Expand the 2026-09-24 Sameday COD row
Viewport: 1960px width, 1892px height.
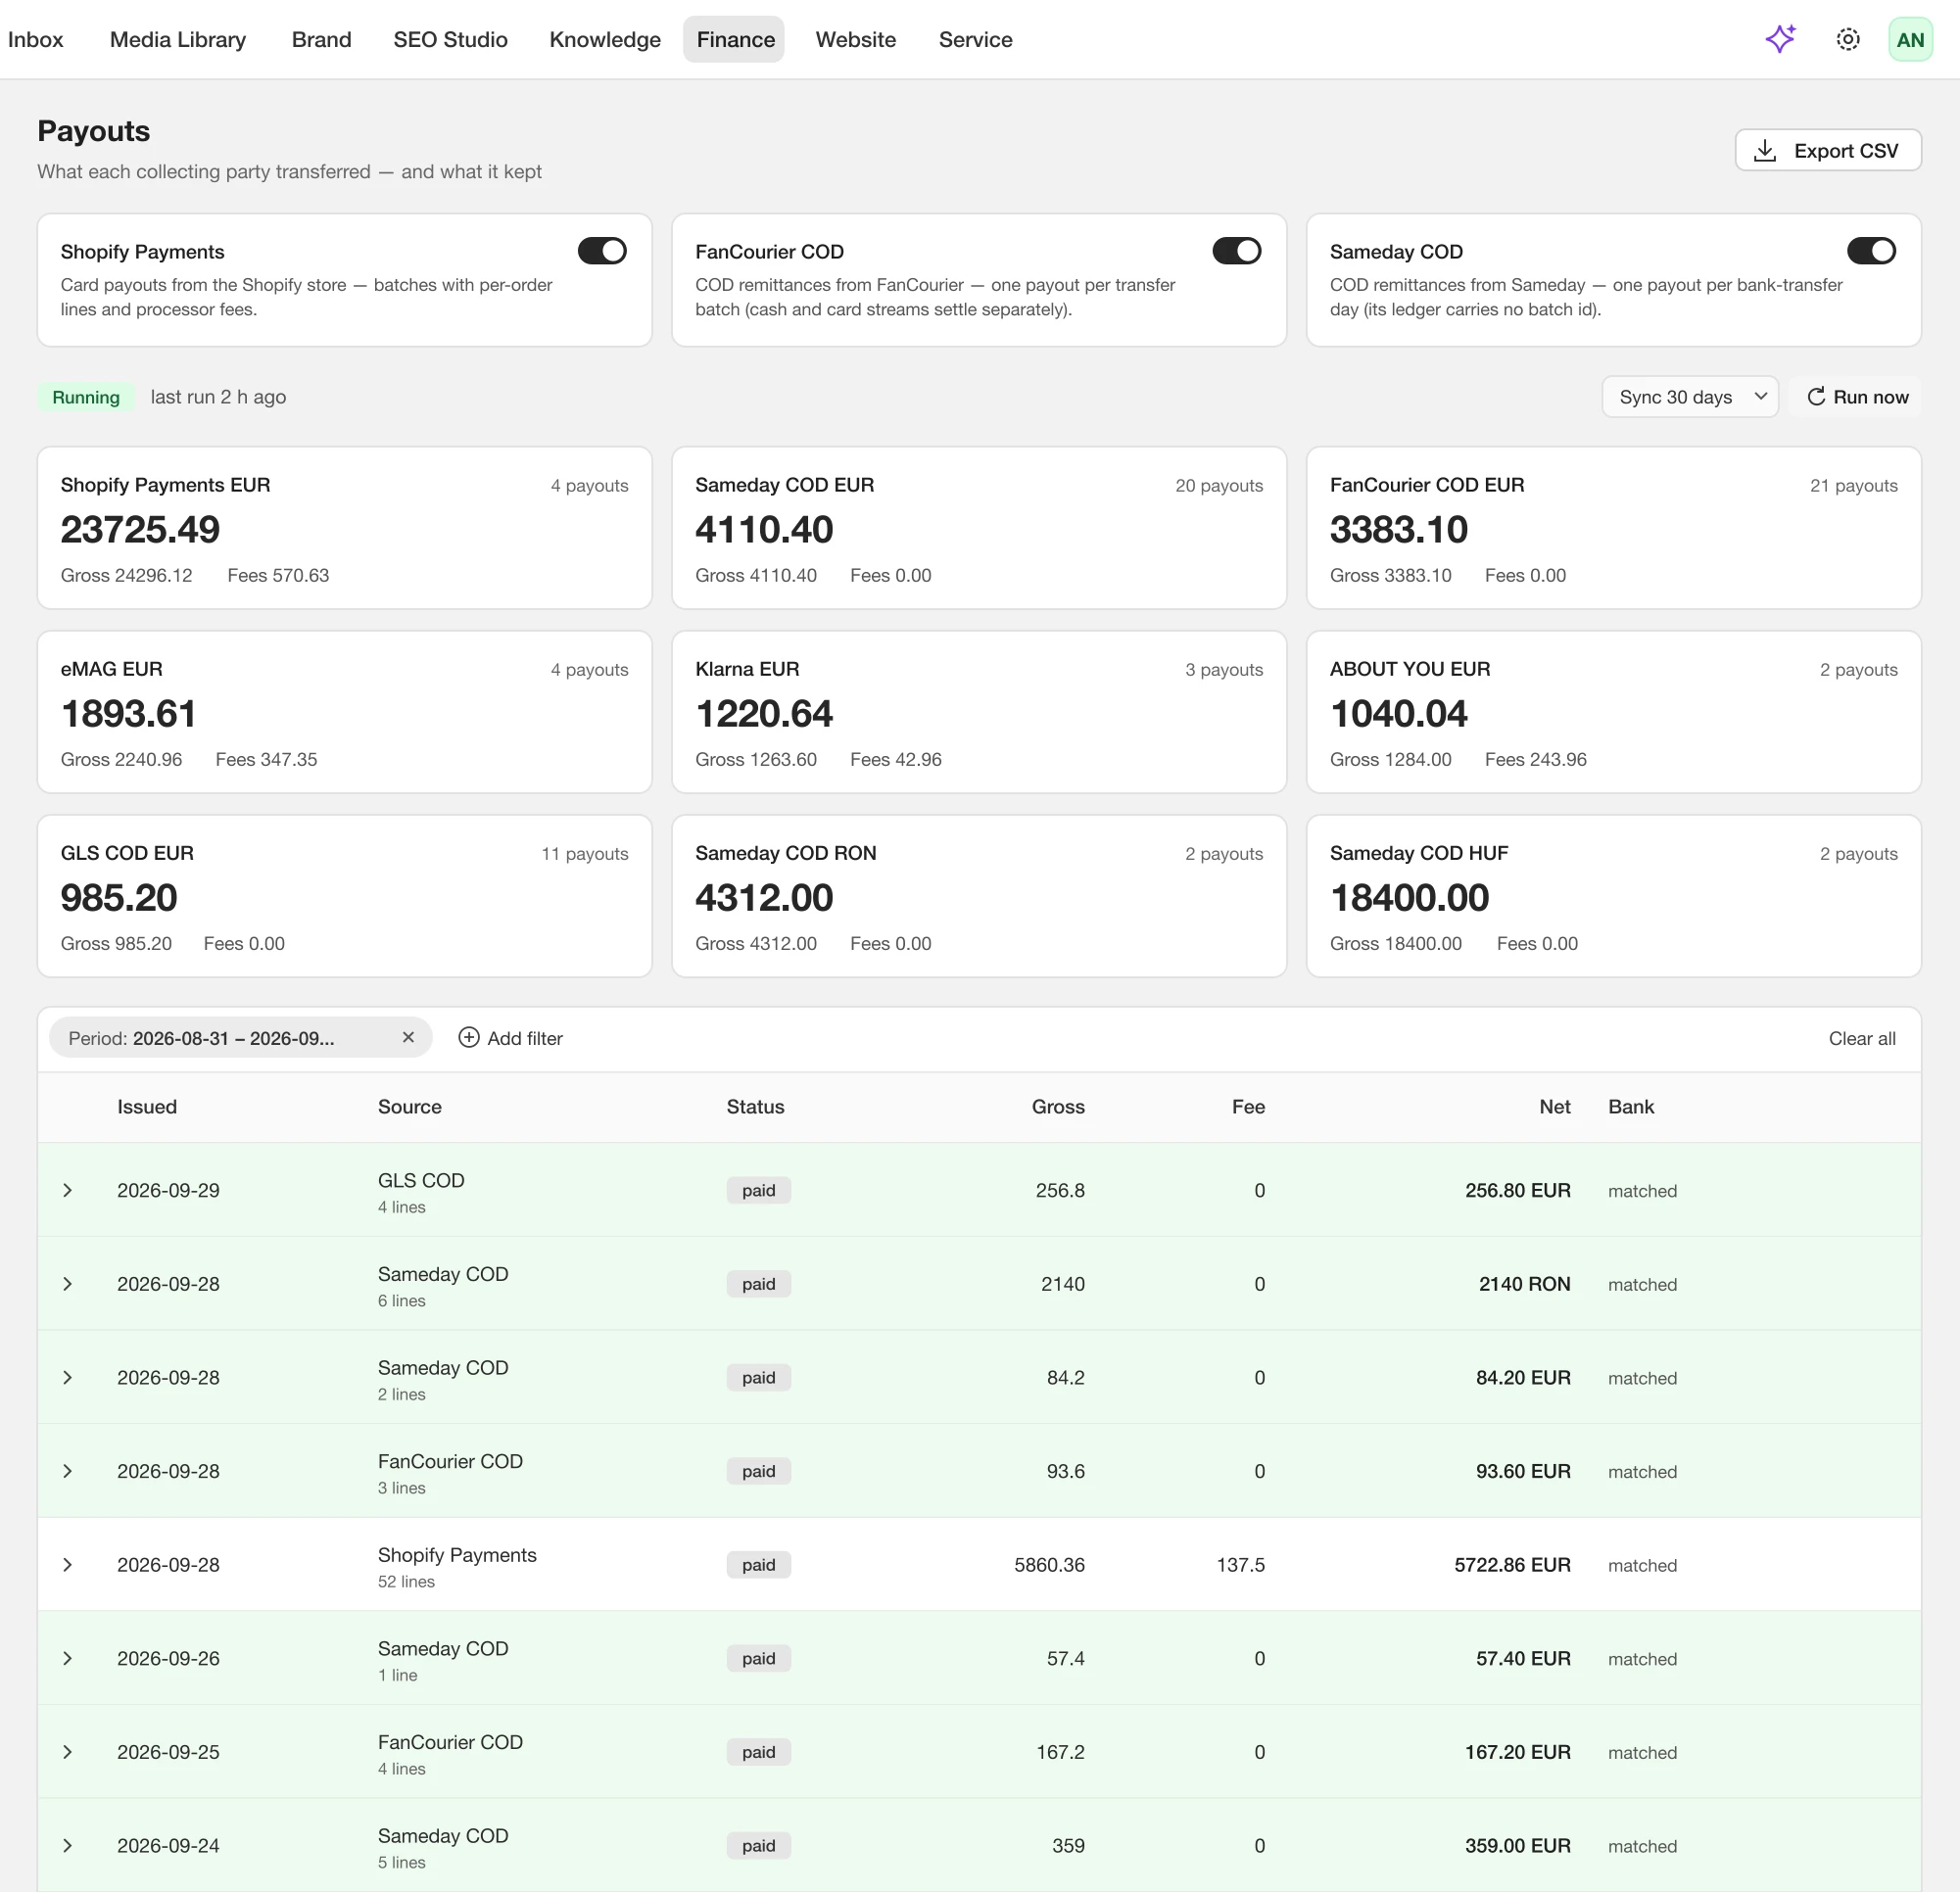[x=67, y=1846]
